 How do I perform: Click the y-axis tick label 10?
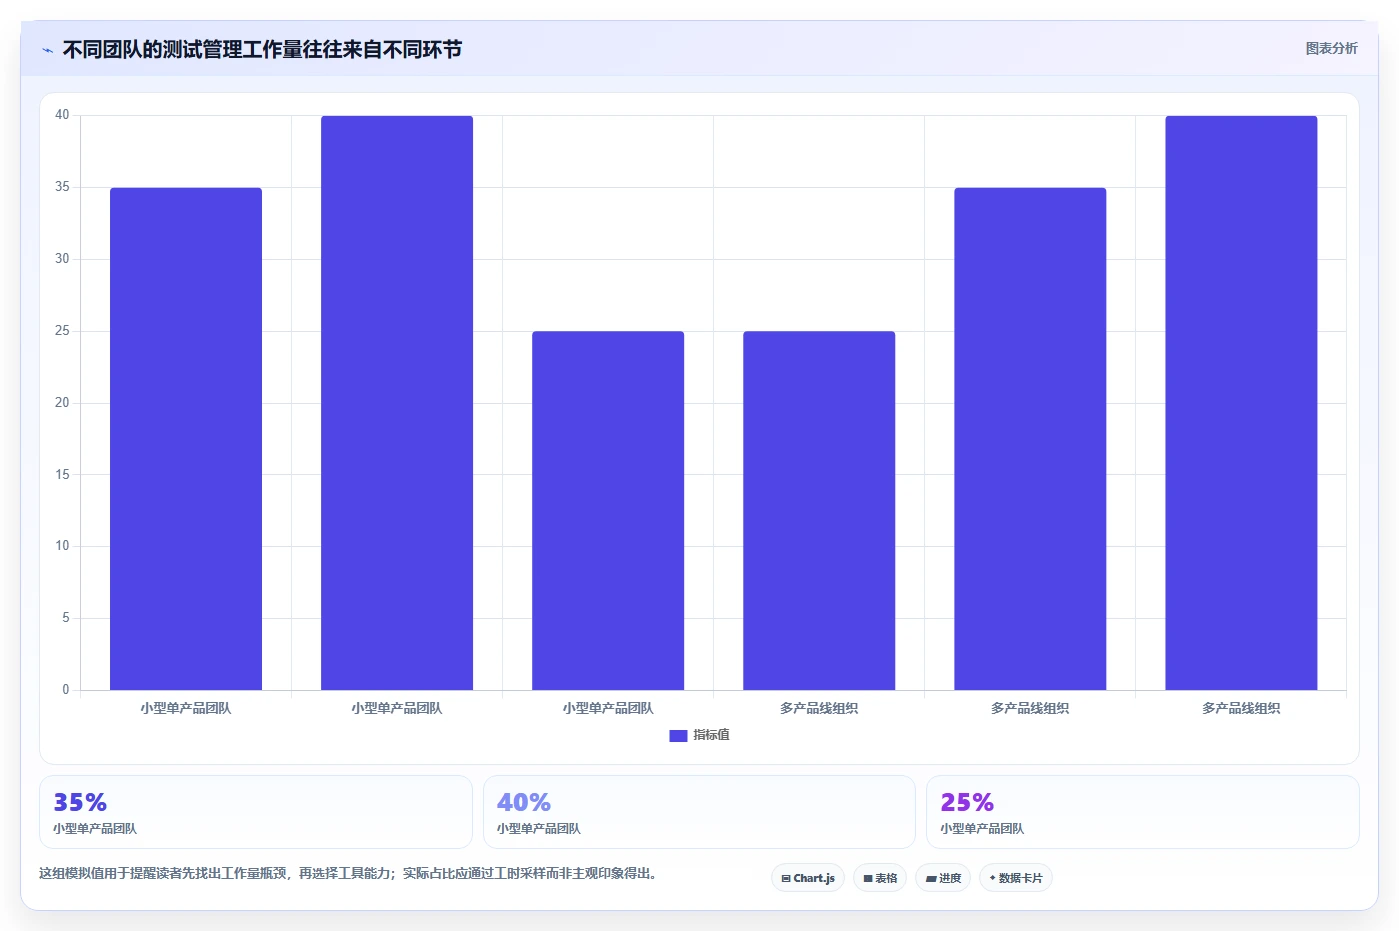click(62, 546)
